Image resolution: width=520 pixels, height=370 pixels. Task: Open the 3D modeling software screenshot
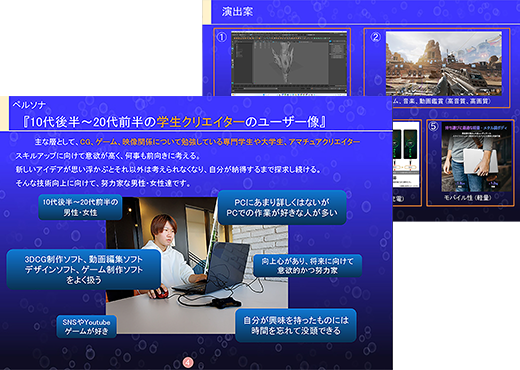(x=289, y=63)
